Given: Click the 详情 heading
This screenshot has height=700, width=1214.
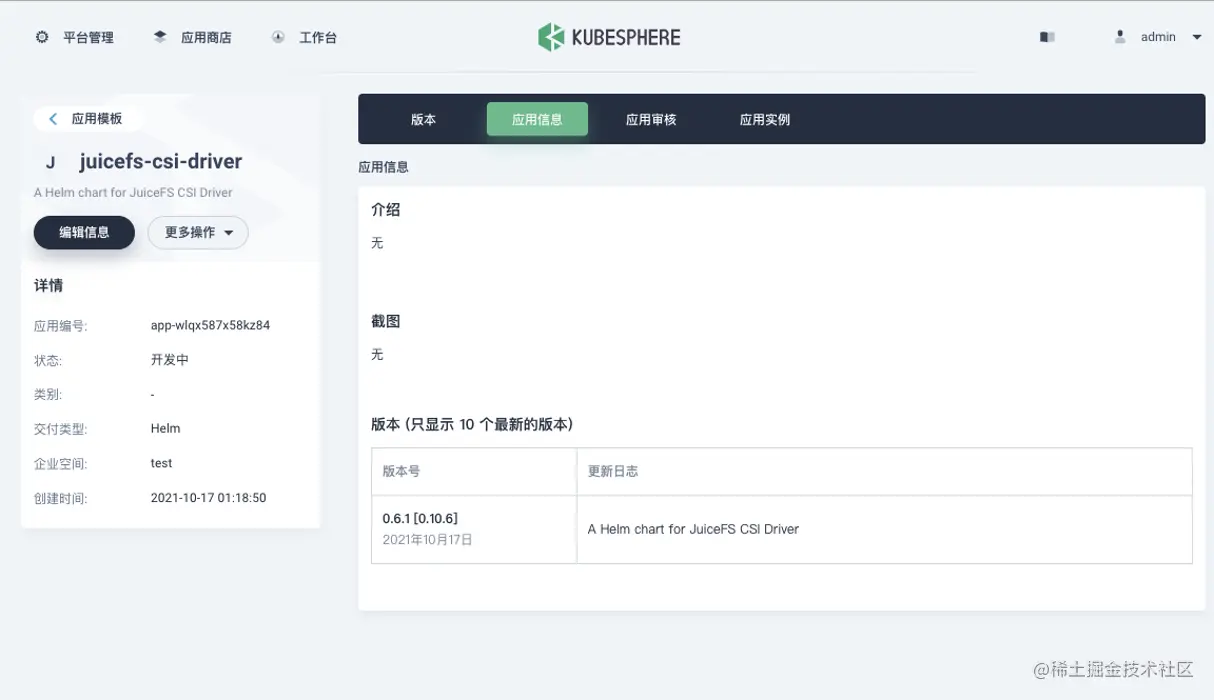Looking at the screenshot, I should [x=48, y=286].
